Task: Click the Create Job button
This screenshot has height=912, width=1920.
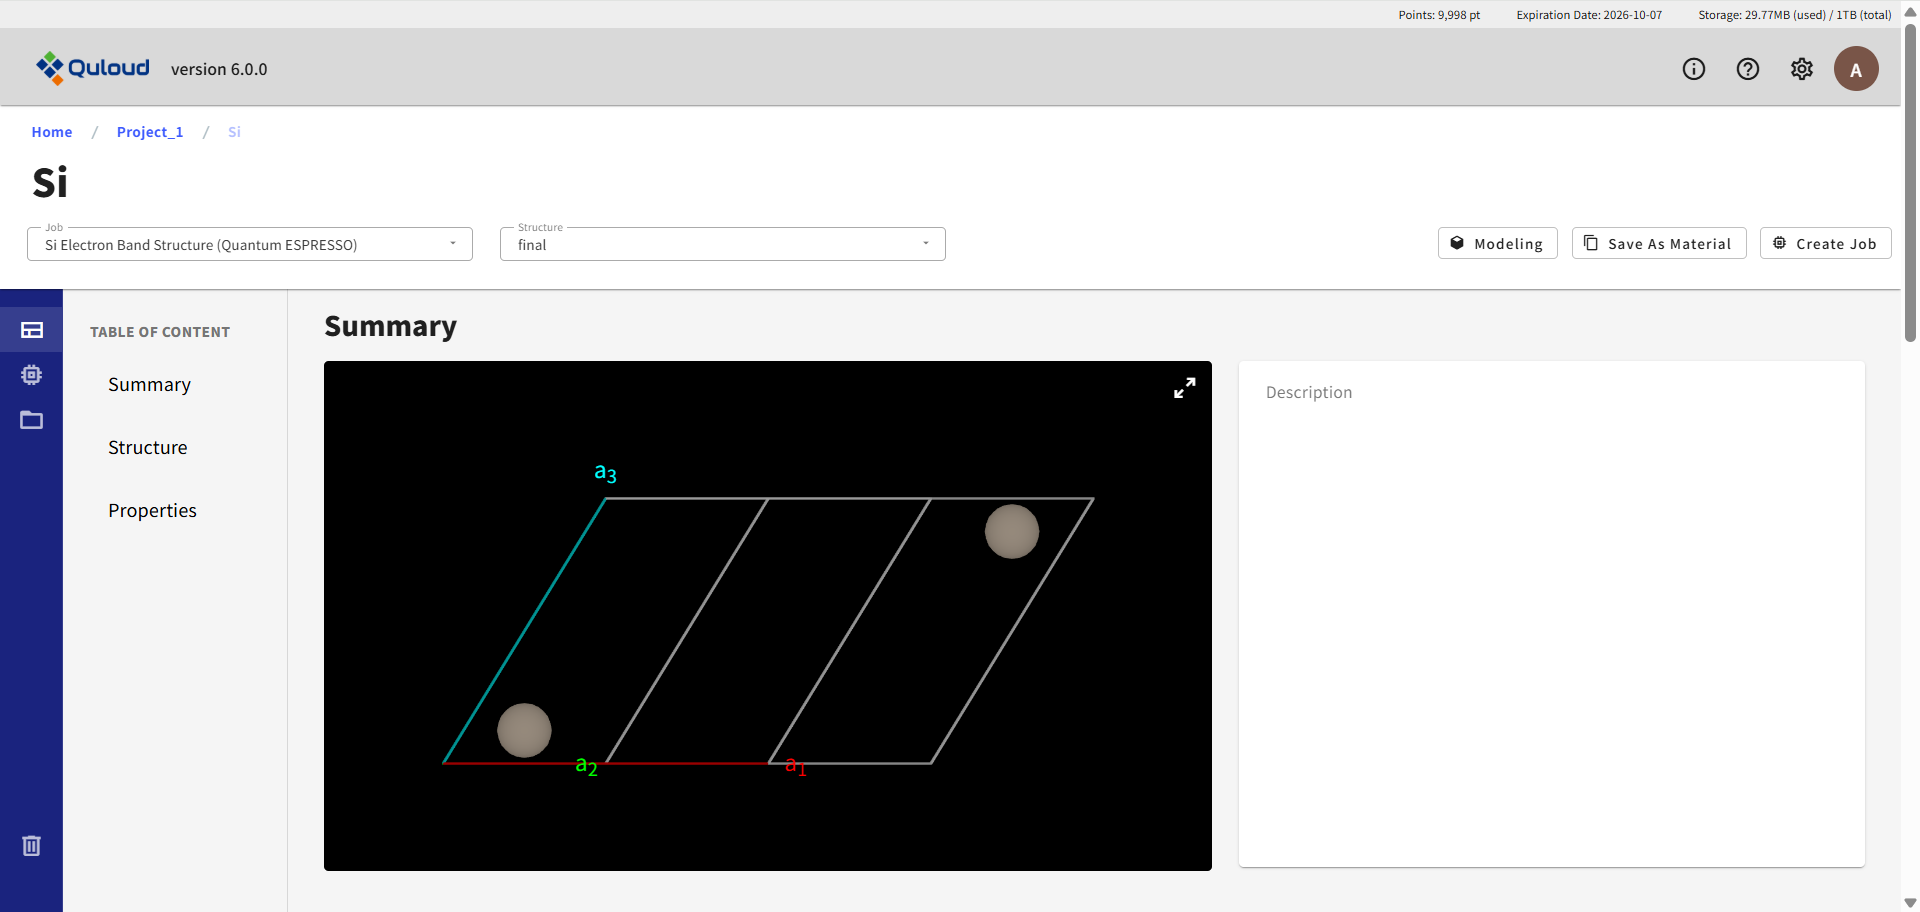Action: coord(1825,244)
